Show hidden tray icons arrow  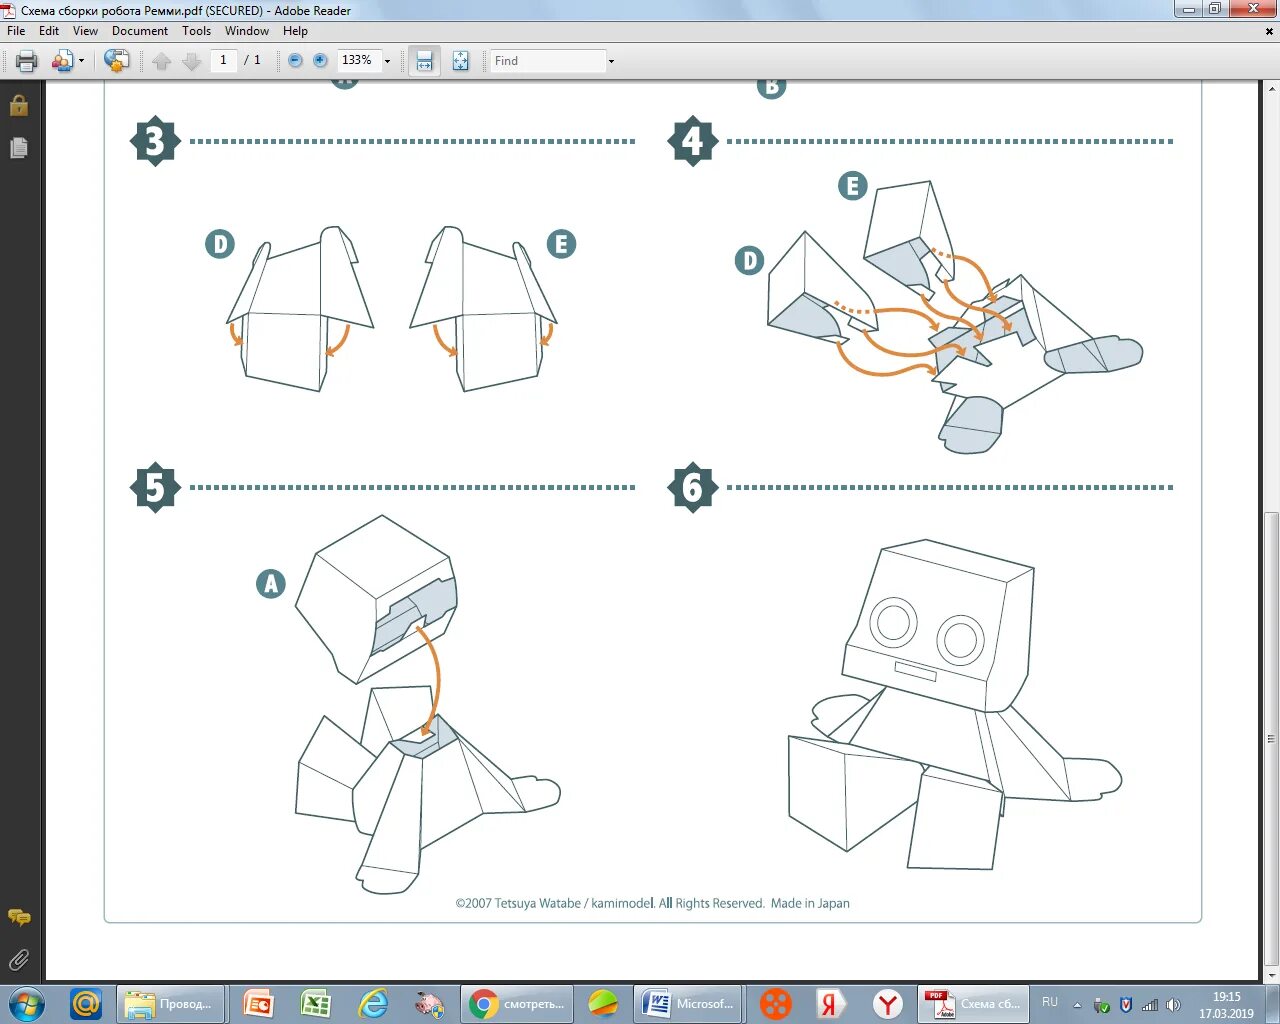coord(1077,1005)
